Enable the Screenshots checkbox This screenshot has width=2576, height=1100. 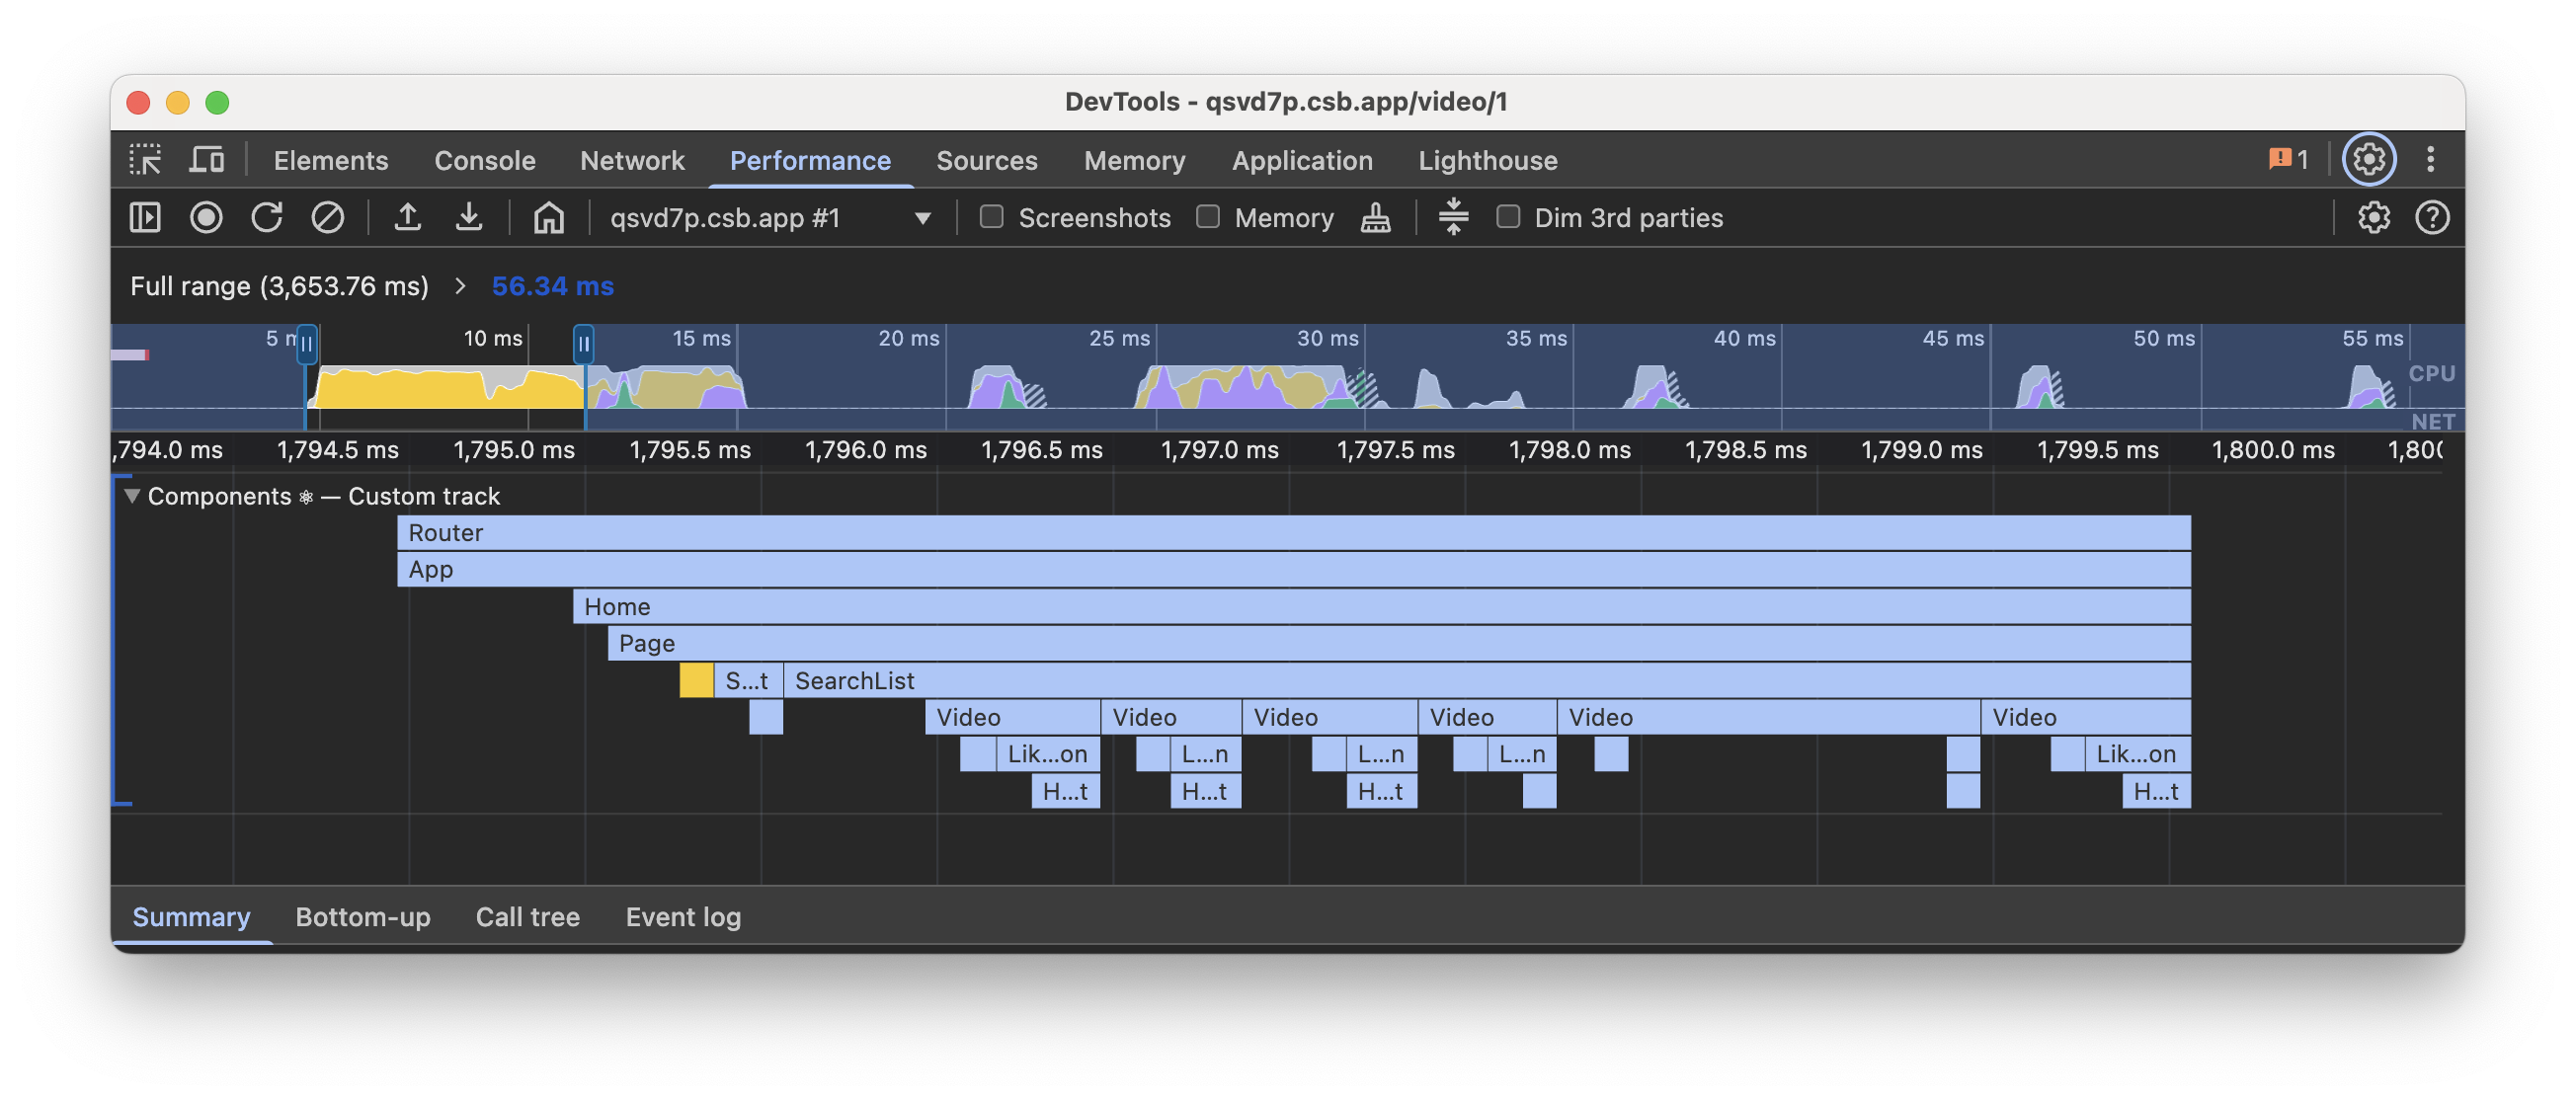click(991, 217)
